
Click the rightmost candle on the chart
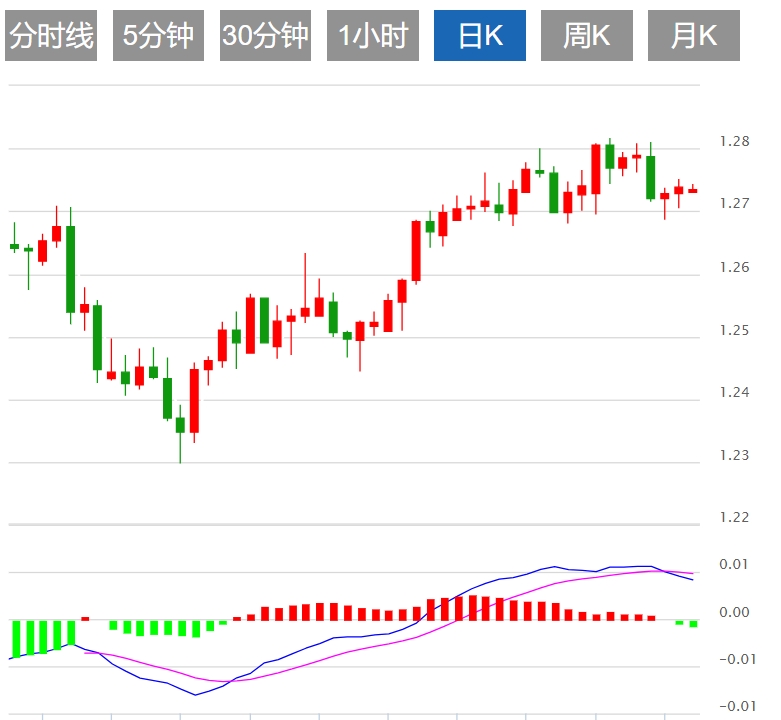pos(692,190)
